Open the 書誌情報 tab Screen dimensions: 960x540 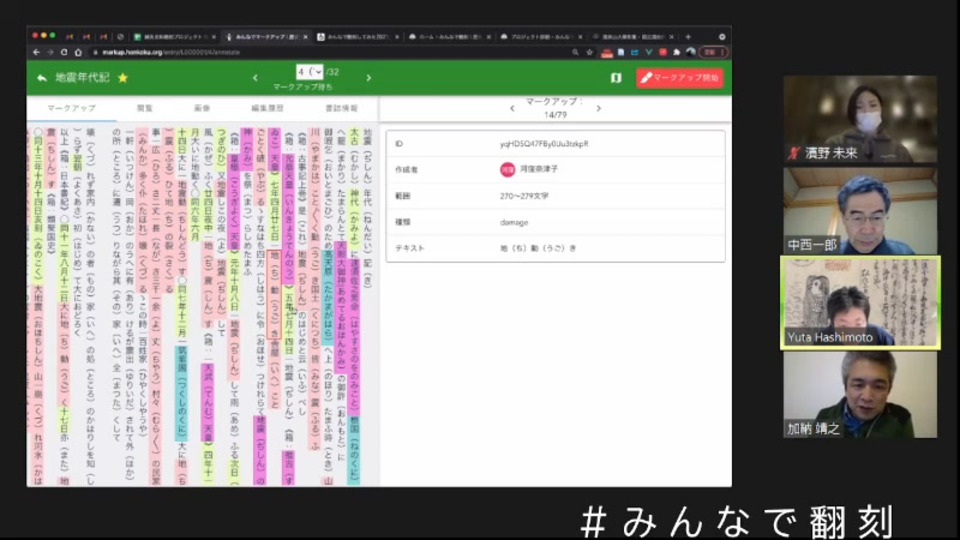pos(341,108)
